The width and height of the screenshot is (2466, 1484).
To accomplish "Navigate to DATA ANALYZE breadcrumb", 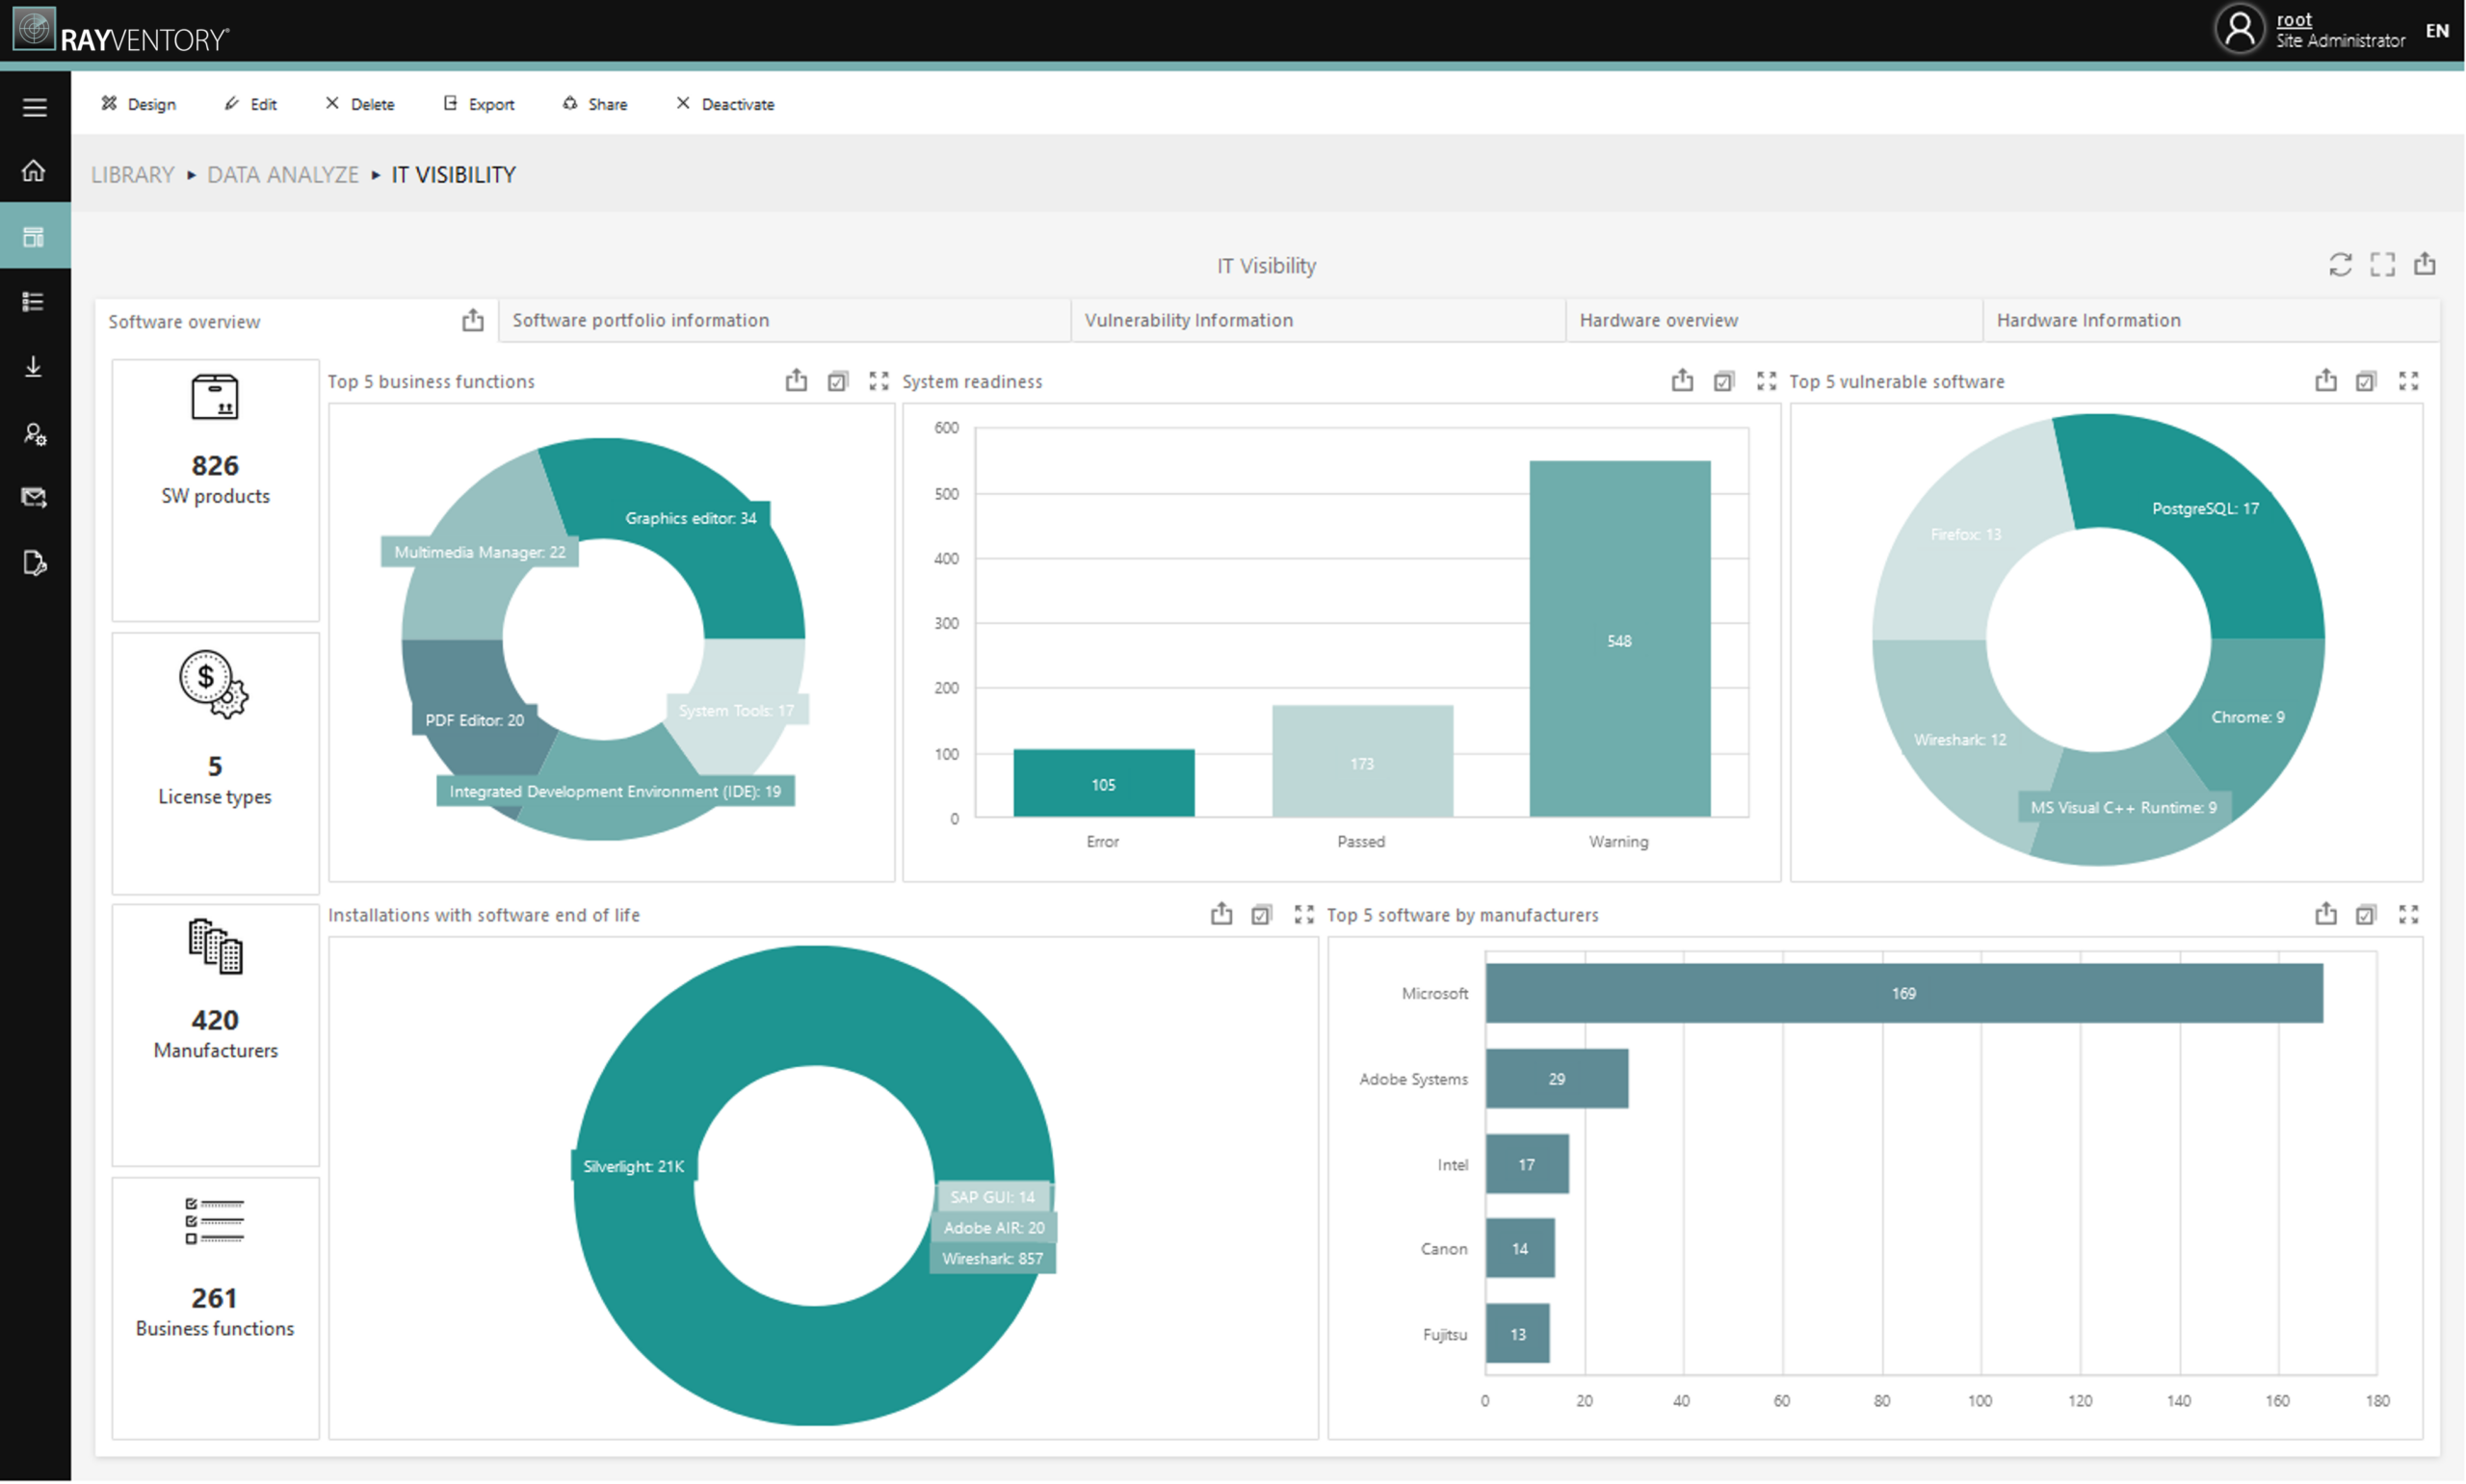I will [283, 175].
